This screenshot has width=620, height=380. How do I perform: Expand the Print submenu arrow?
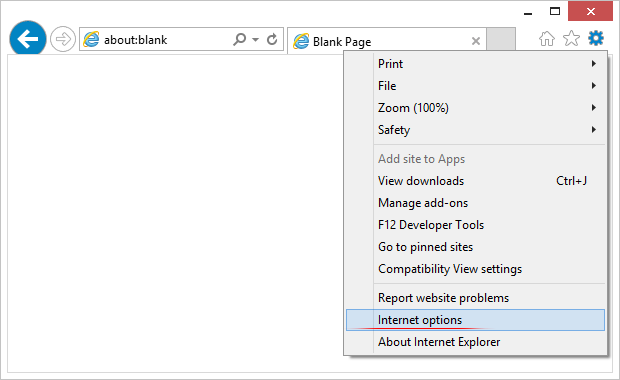tap(594, 64)
